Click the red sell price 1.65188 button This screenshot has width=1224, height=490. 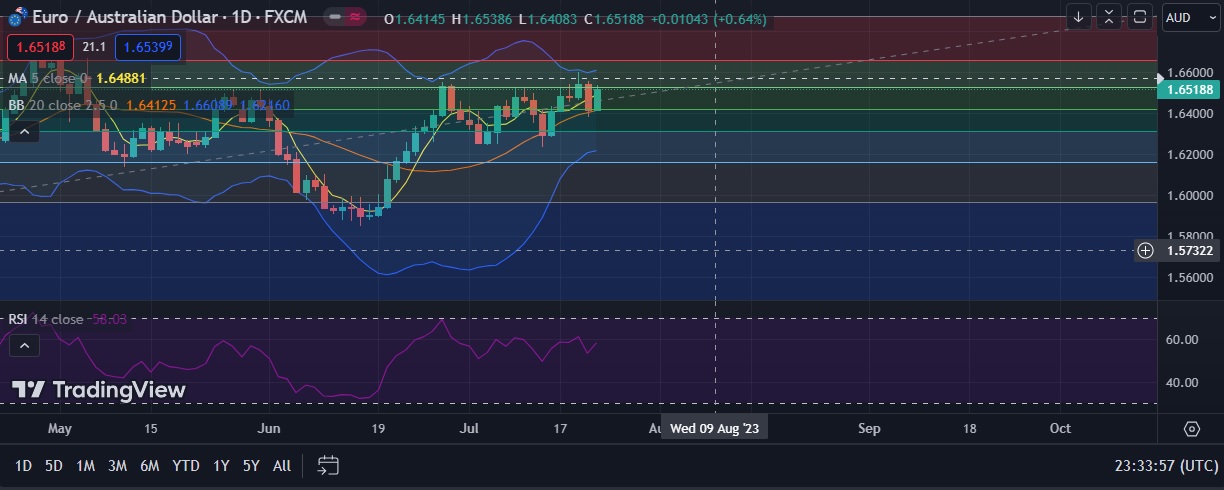39,46
